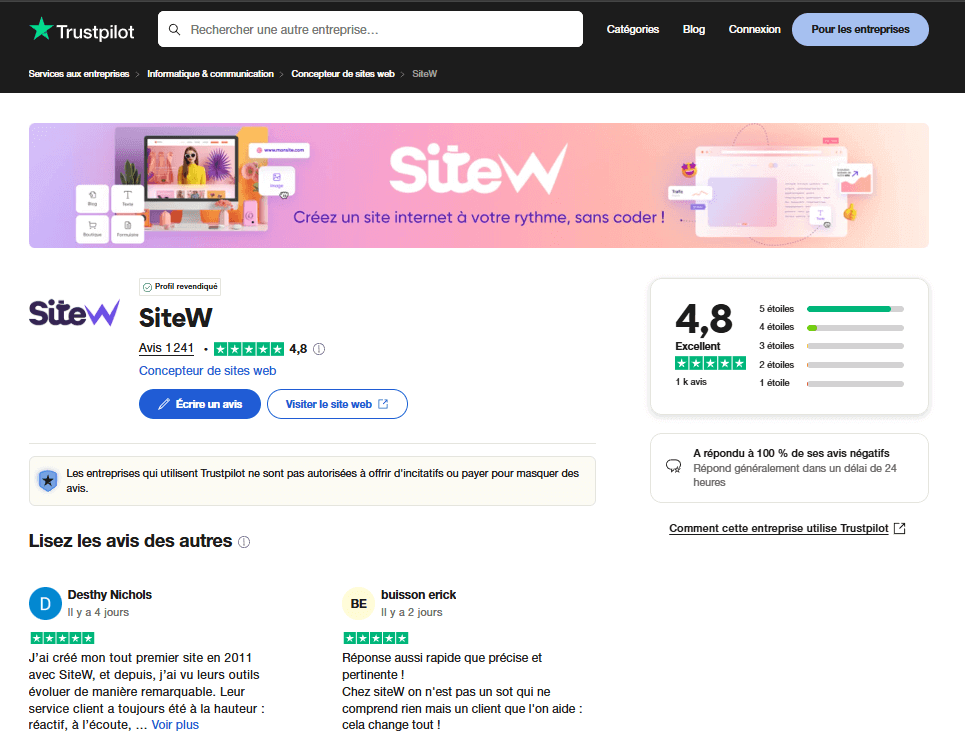This screenshot has height=752, width=965.
Task: Click info icon next to 'Lisez les avis des autres'
Action: [244, 542]
